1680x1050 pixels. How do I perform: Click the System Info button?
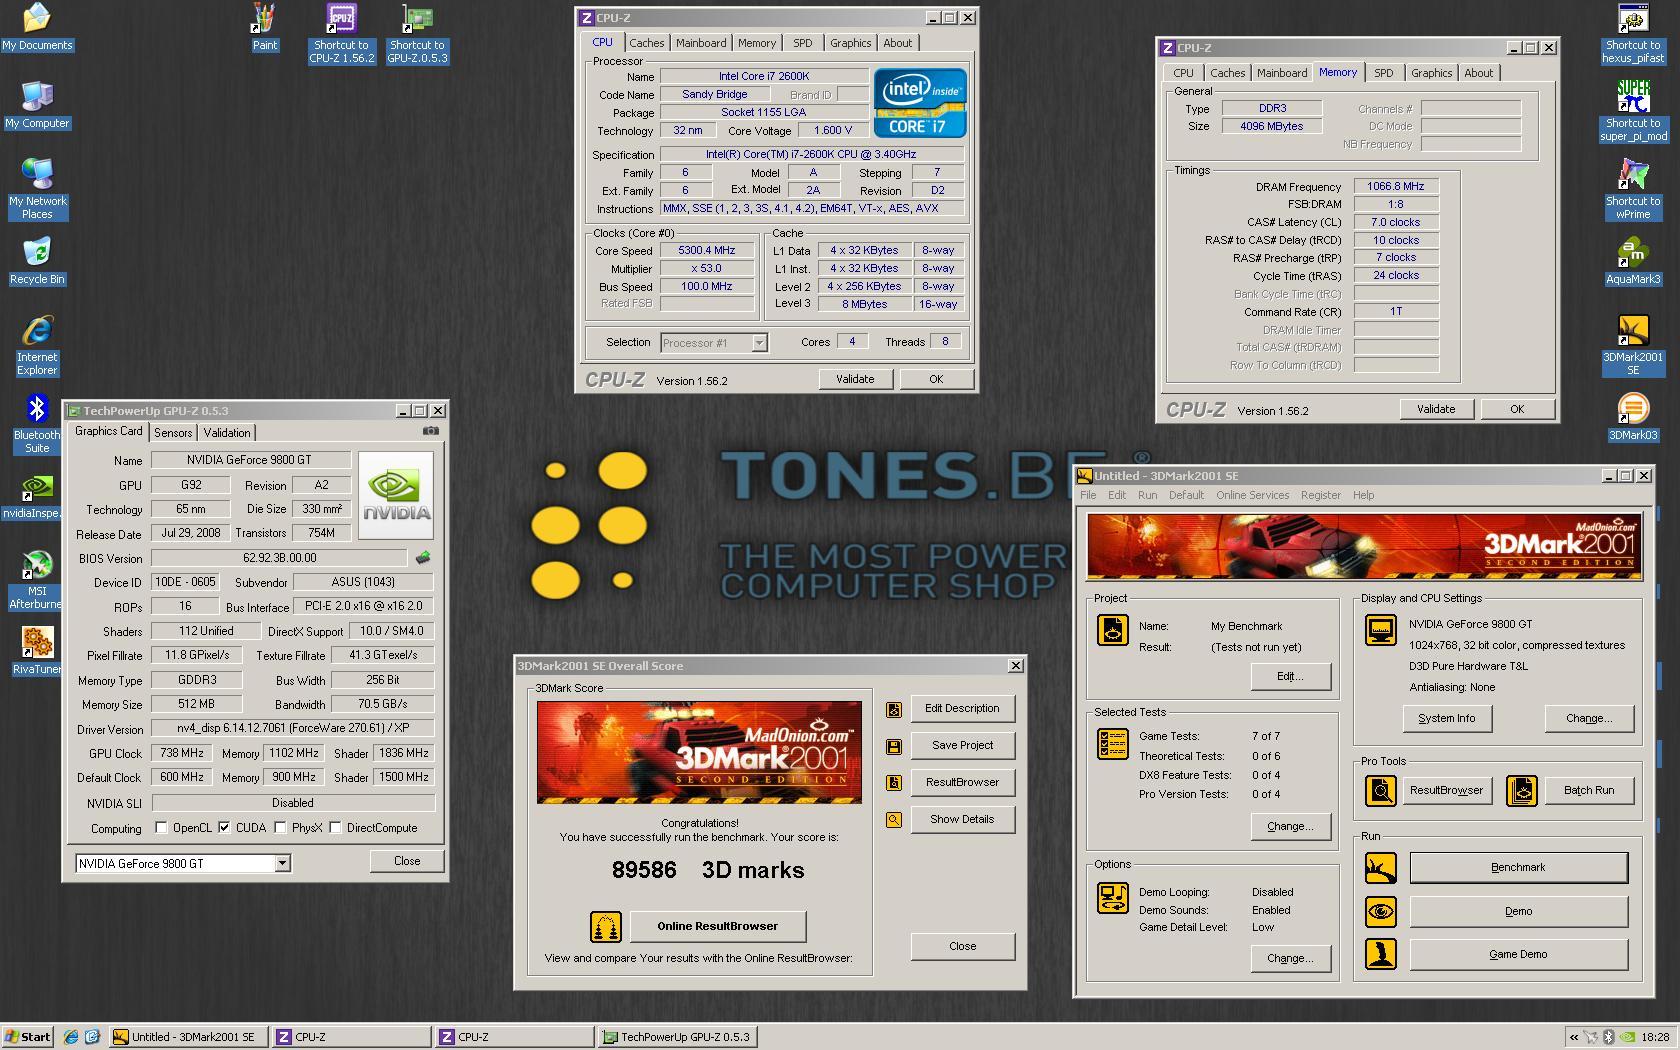click(x=1446, y=719)
